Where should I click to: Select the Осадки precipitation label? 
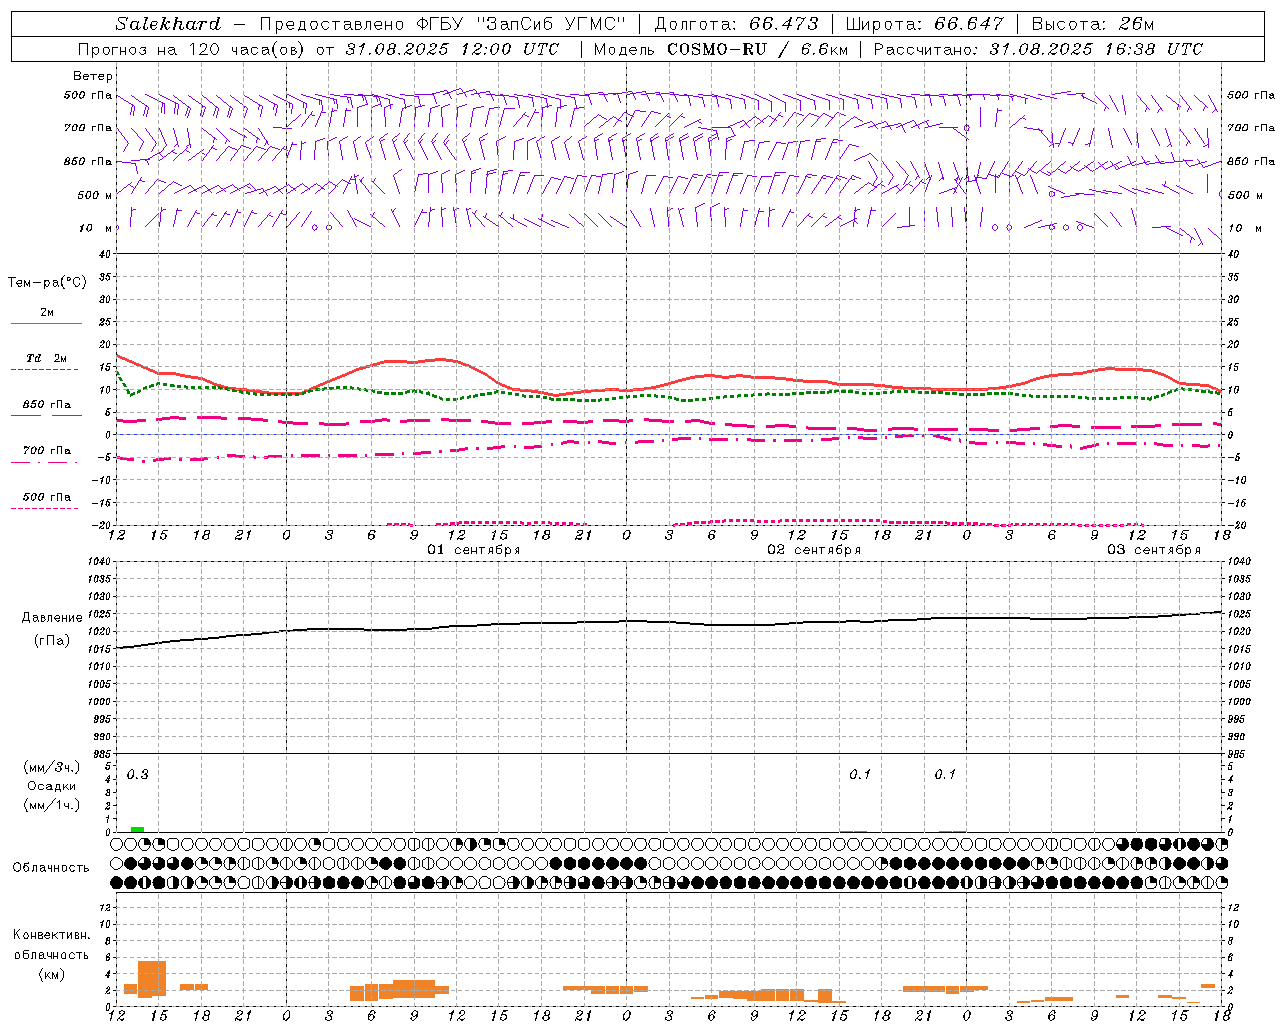click(x=52, y=786)
